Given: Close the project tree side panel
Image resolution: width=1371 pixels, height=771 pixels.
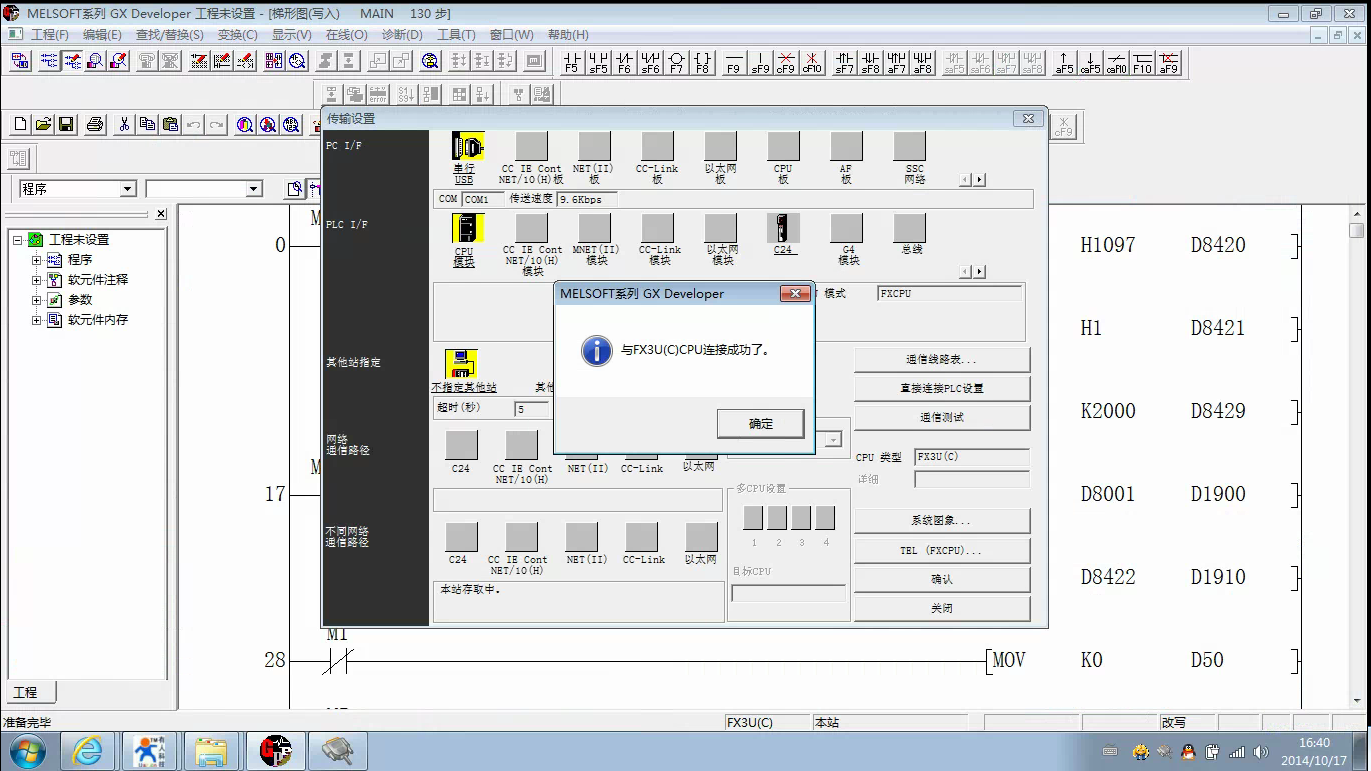Looking at the screenshot, I should click(x=161, y=214).
